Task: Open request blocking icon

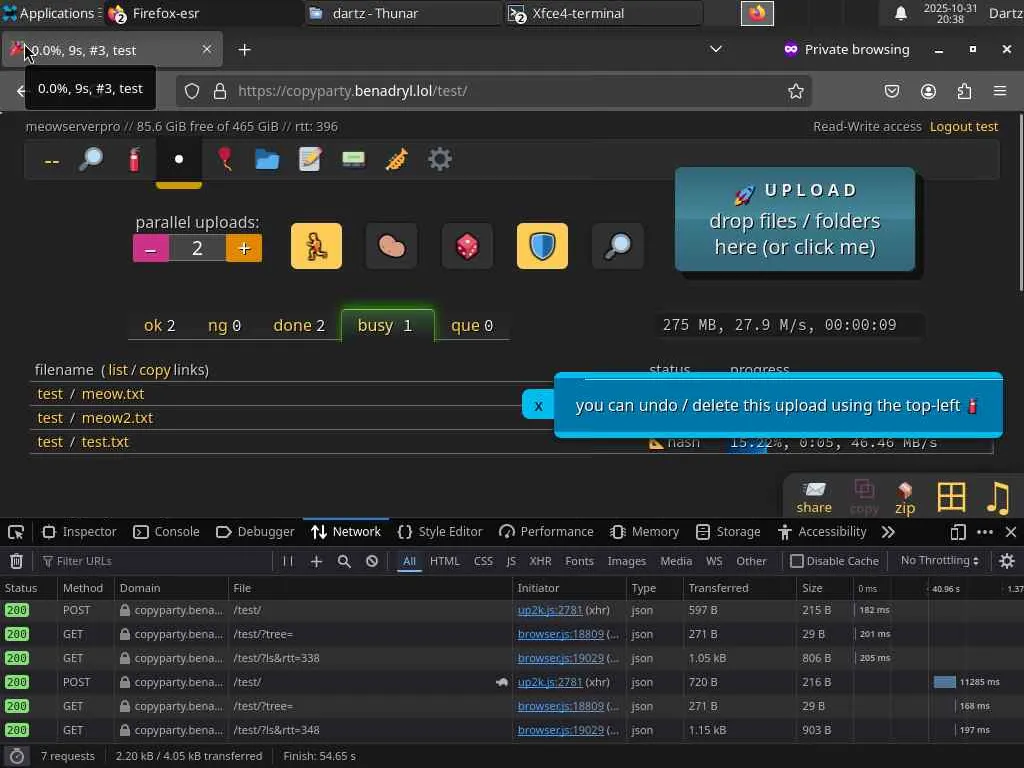Action: click(x=372, y=561)
